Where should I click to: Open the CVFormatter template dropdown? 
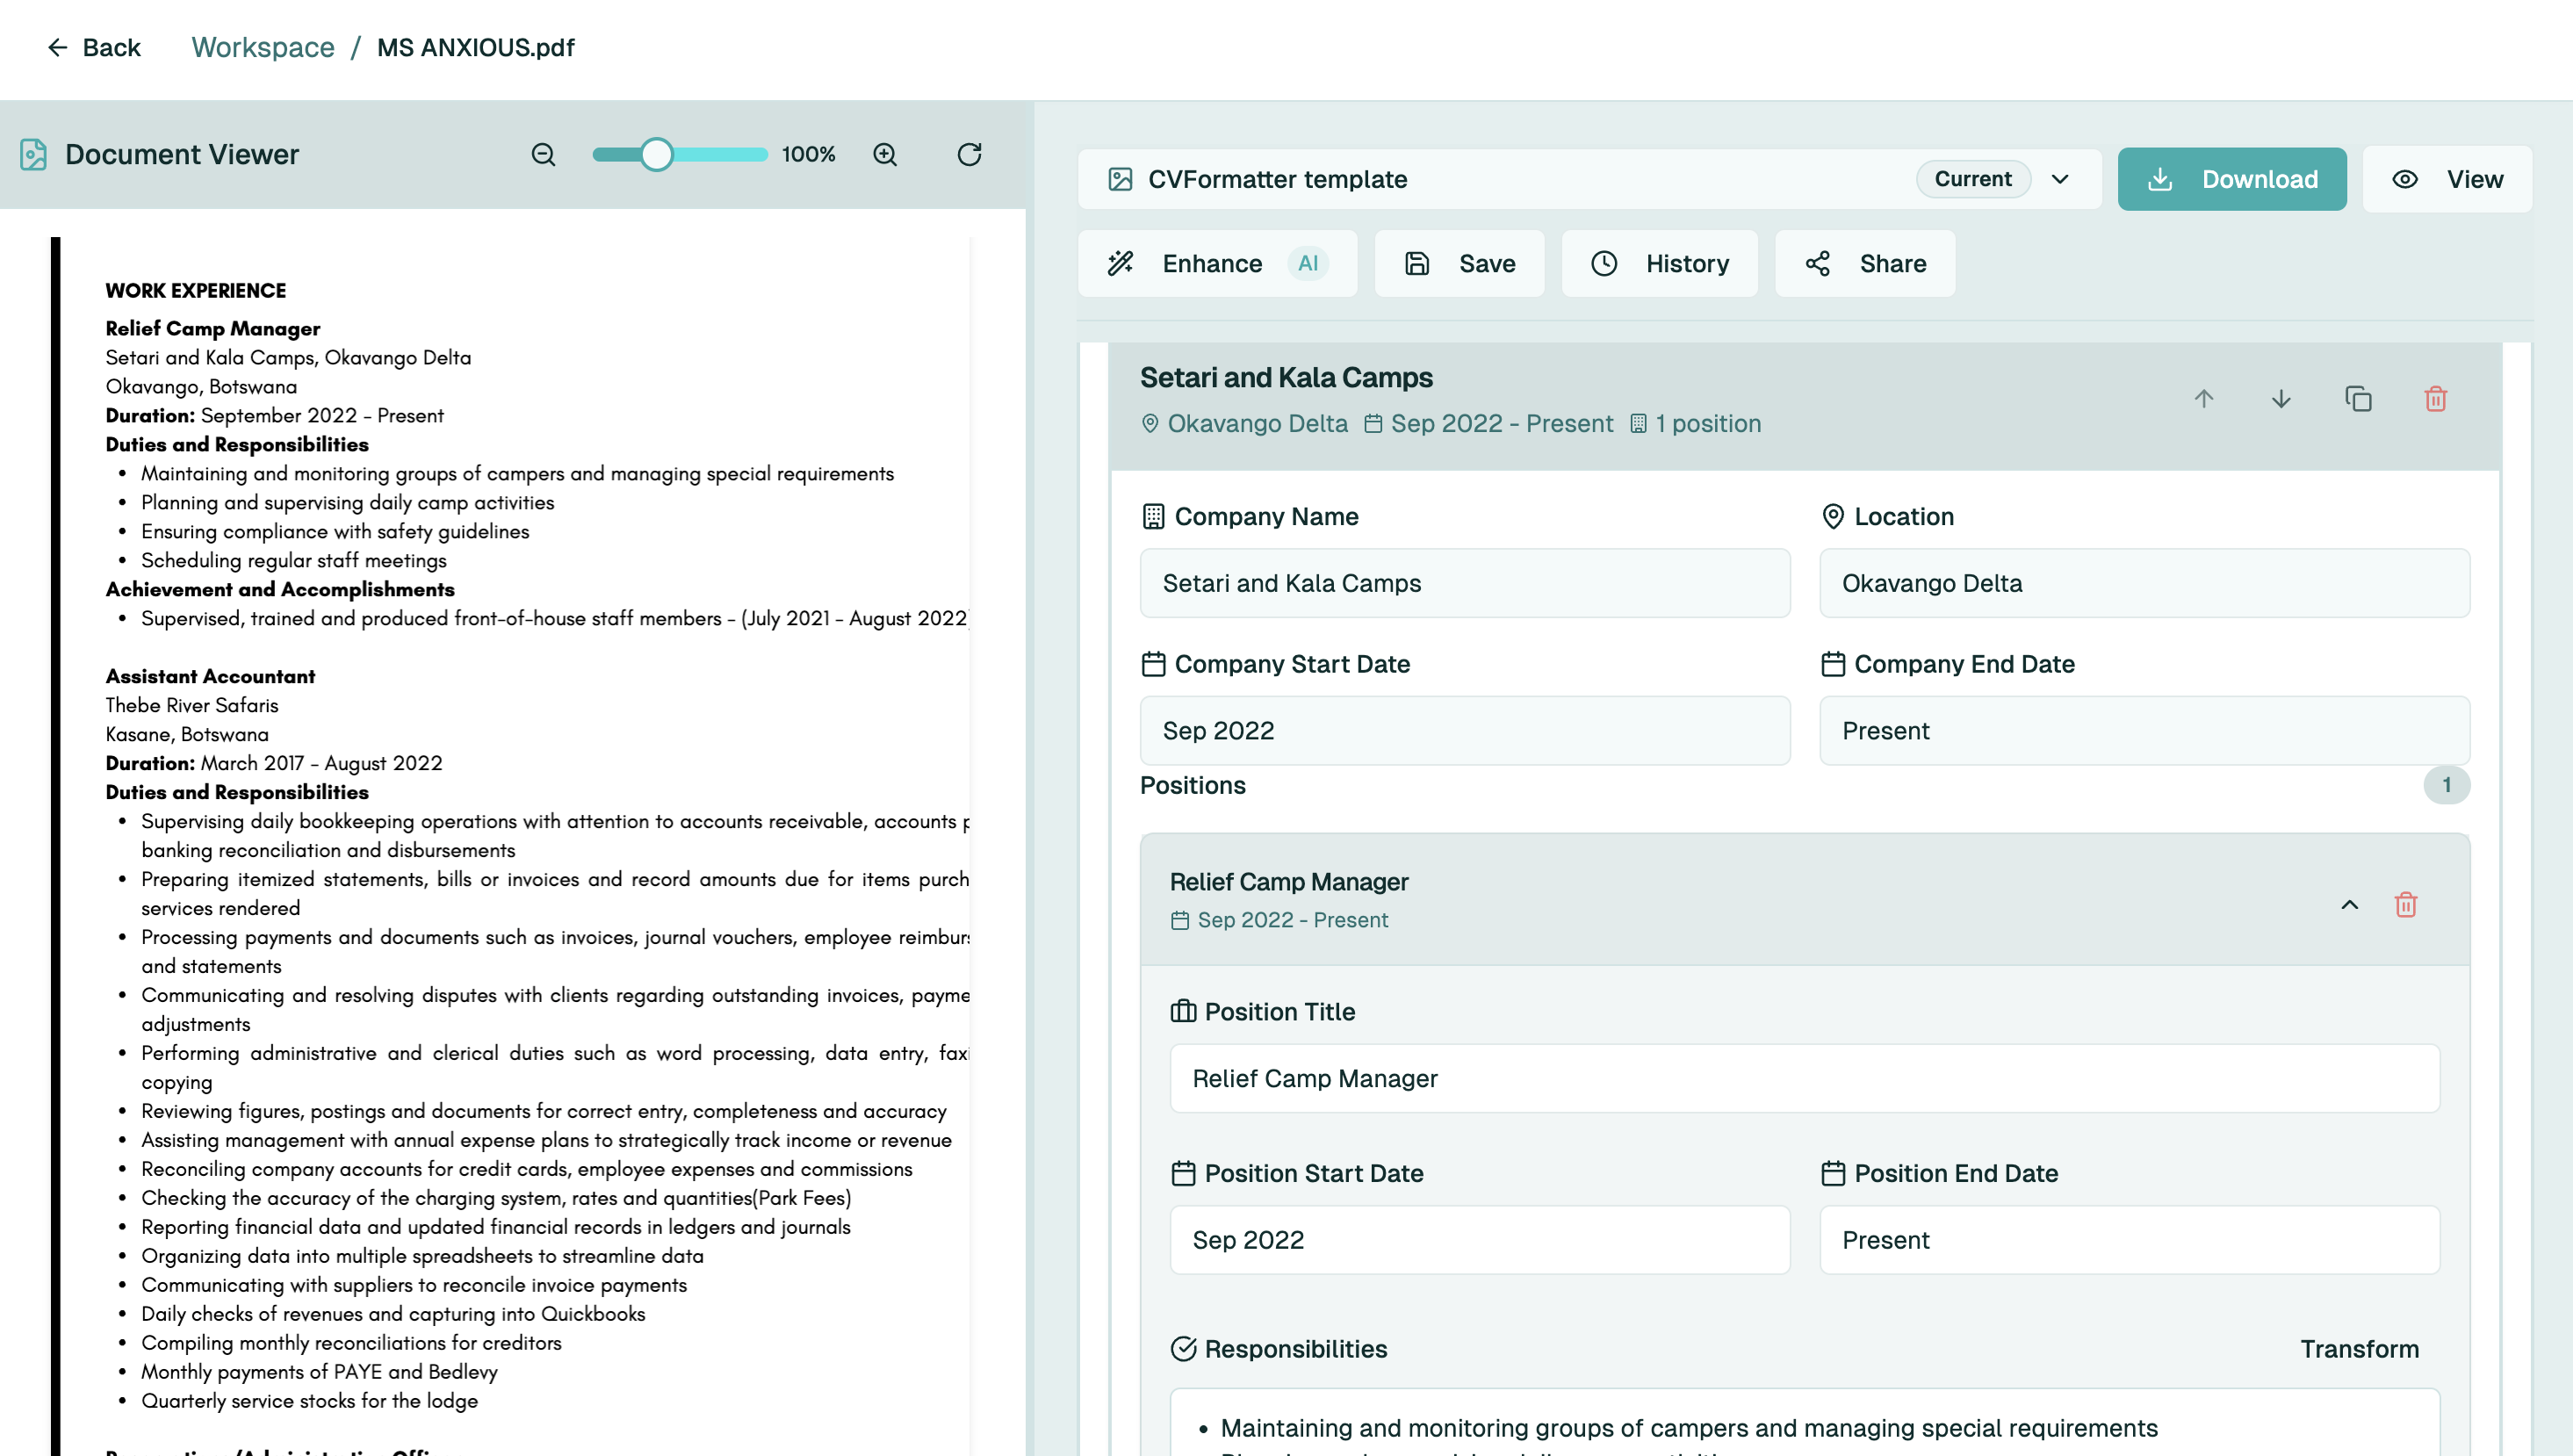pos(2060,179)
